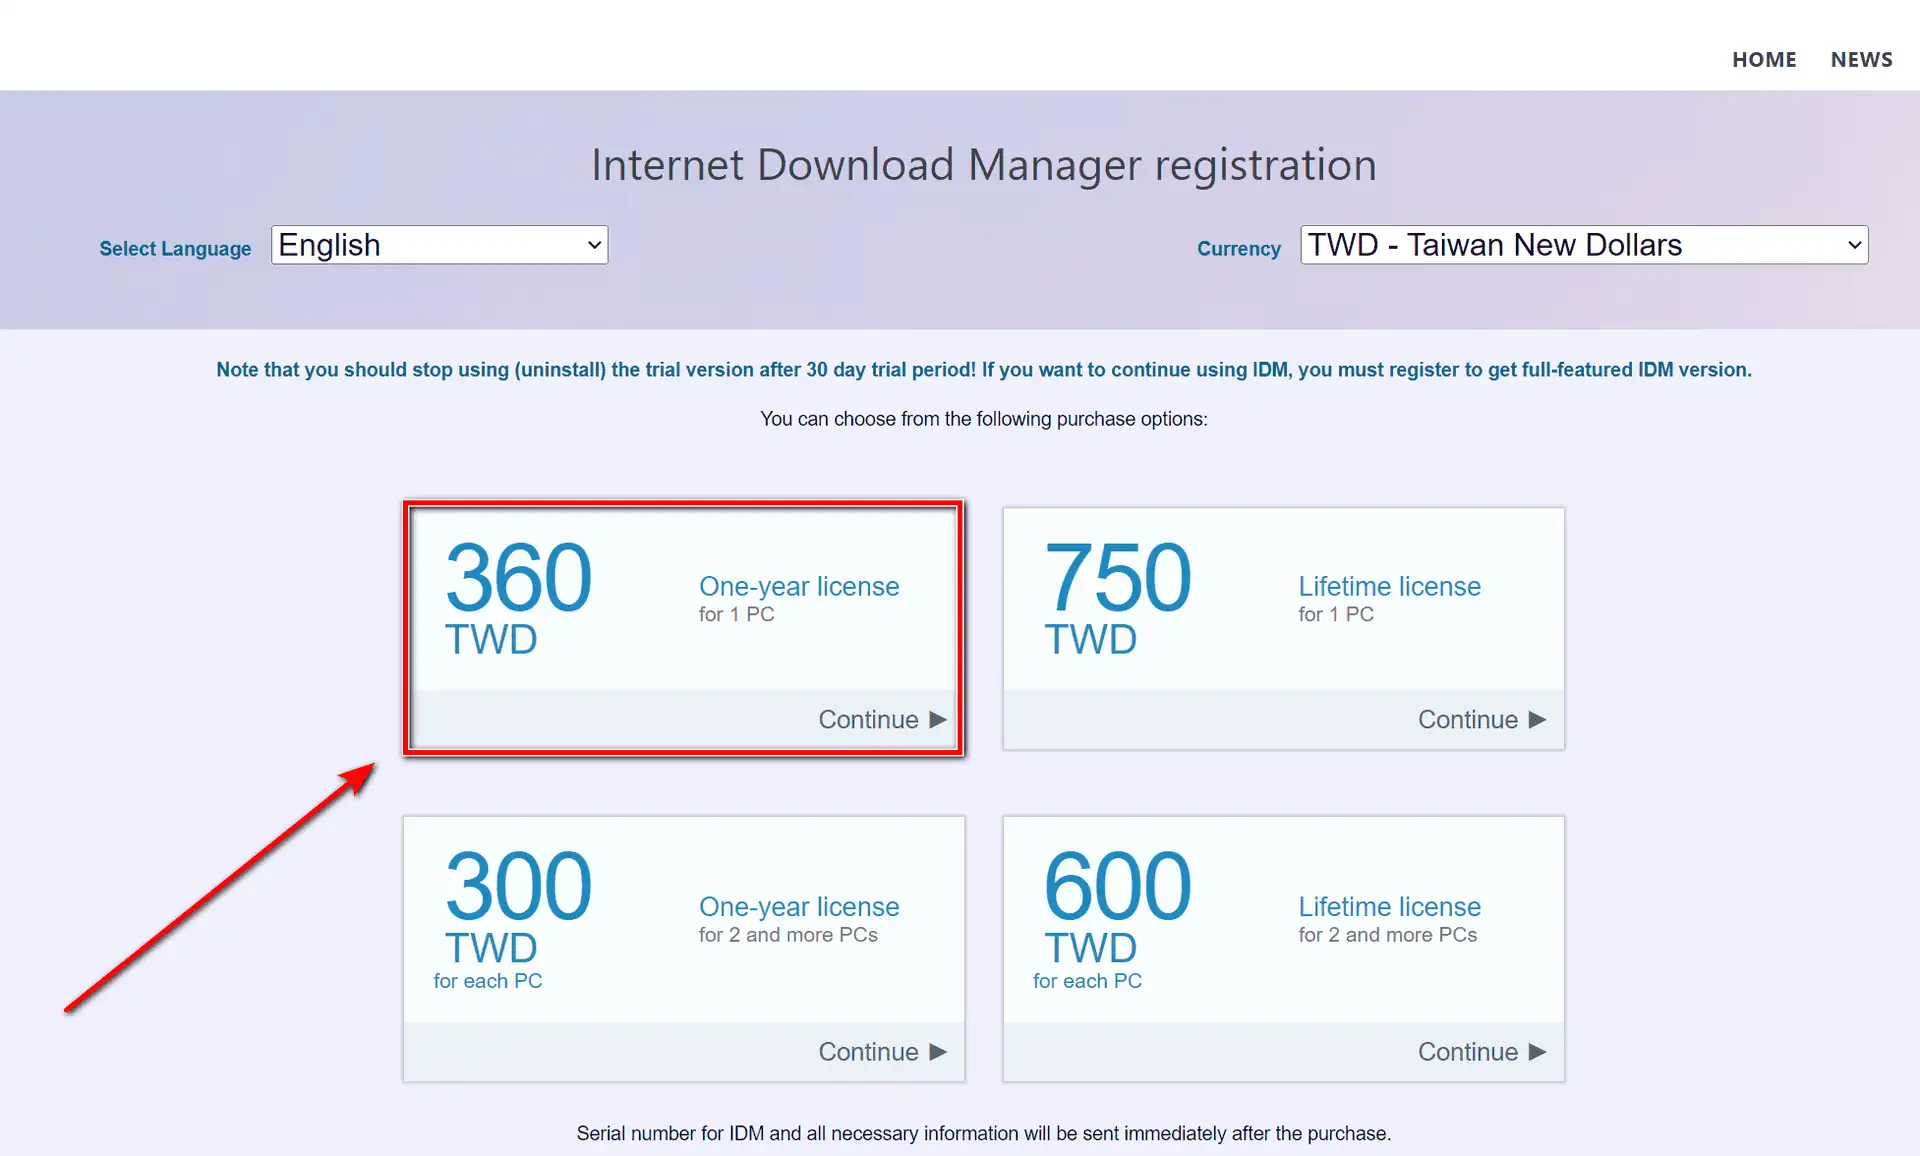This screenshot has width=1920, height=1156.
Task: Click 'Lifetime license' for 2 and more PCs
Action: (x=1389, y=907)
